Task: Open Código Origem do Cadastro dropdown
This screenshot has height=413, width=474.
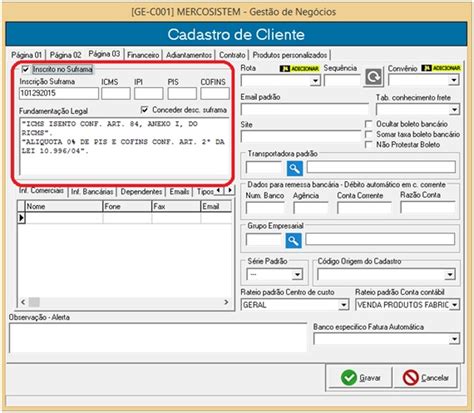Action: pyautogui.click(x=450, y=275)
